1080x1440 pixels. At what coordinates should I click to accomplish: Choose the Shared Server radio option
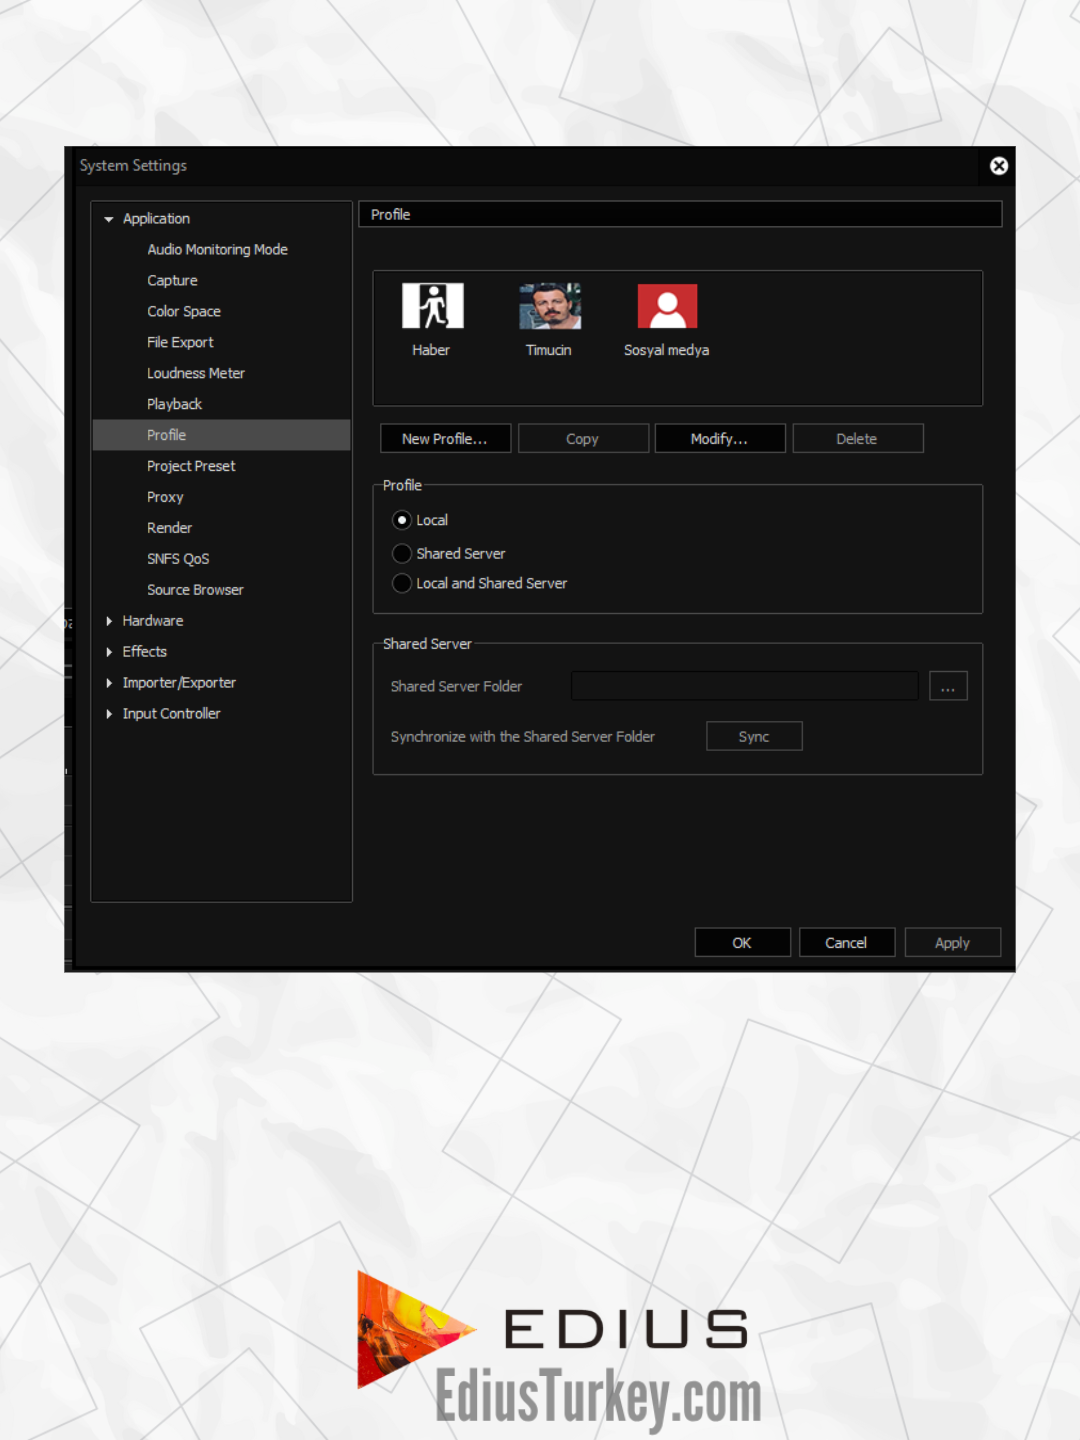pos(402,553)
